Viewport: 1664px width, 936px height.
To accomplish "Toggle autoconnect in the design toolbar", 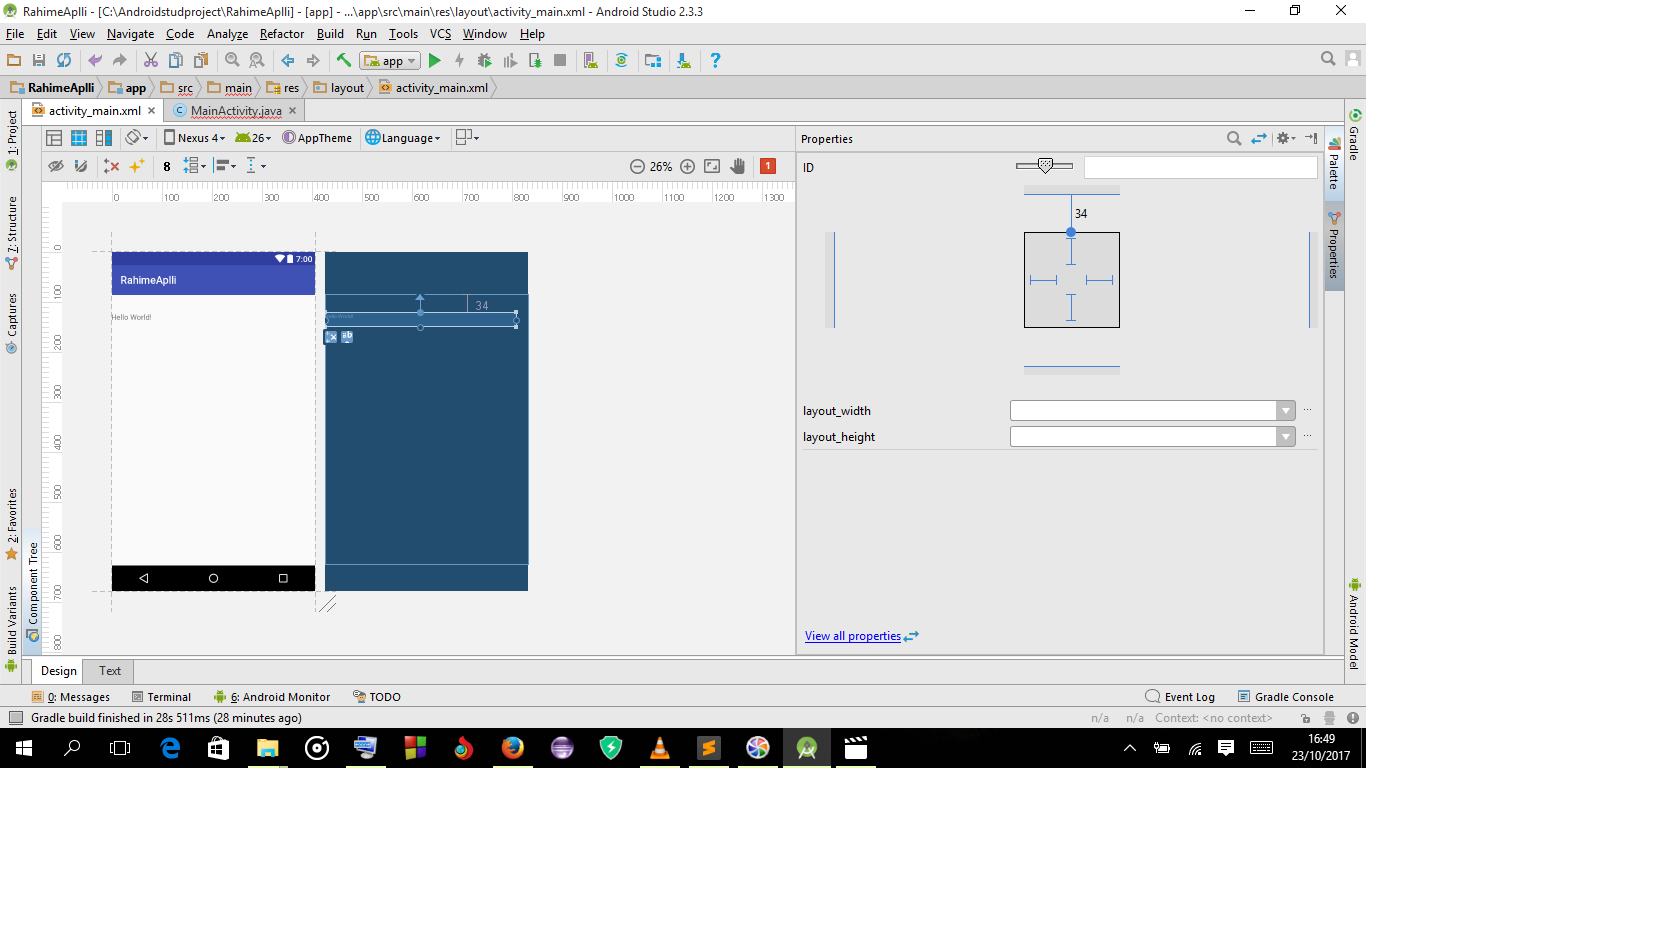I will [81, 166].
